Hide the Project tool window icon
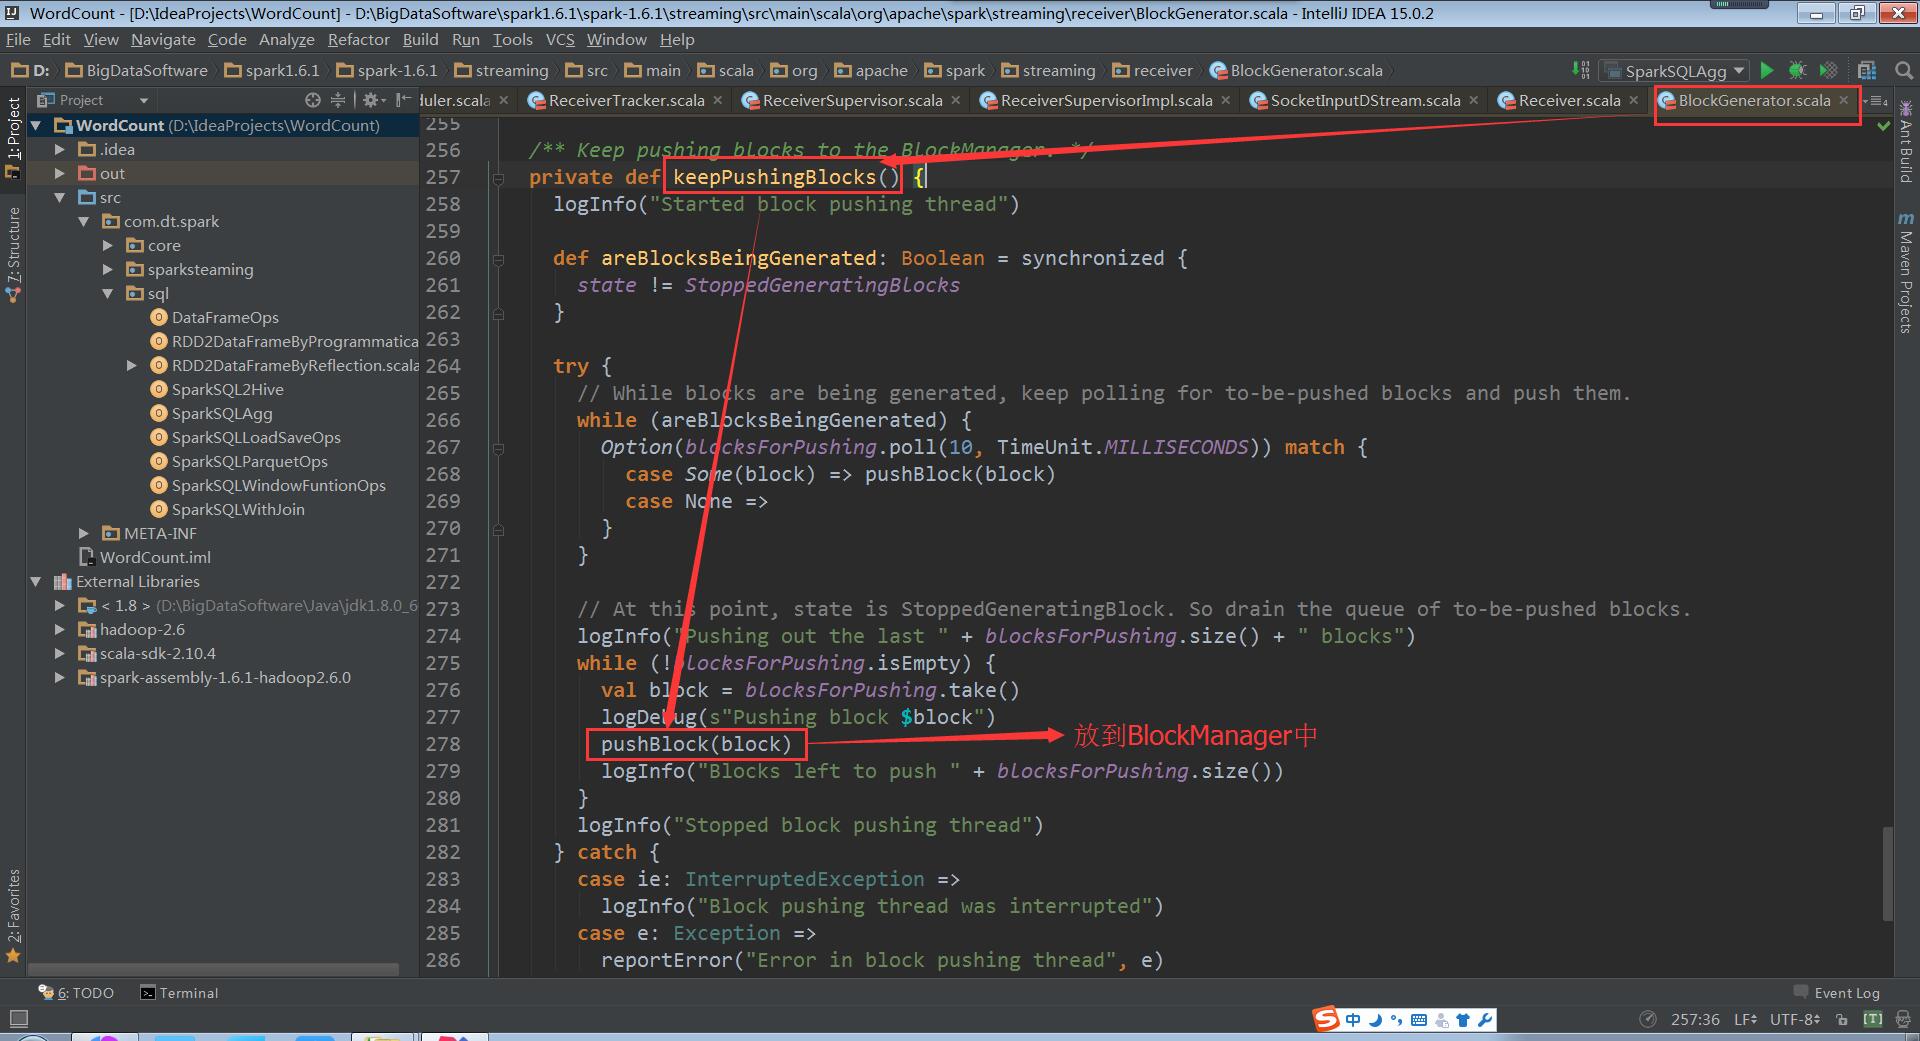Image resolution: width=1920 pixels, height=1041 pixels. point(402,100)
